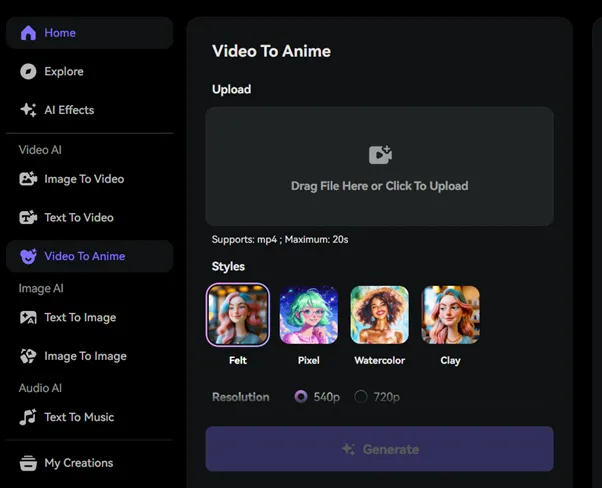Select the Text To Video icon
The image size is (602, 488).
click(28, 218)
